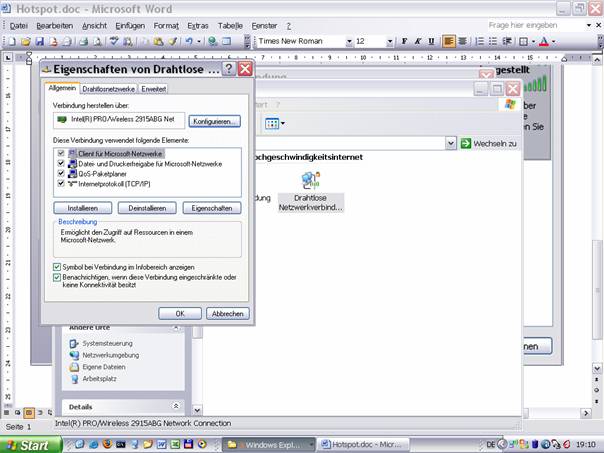Viewport: 604px width, 453px height.
Task: Select the Drahtlose Netzwerkverbindung icon
Action: coord(310,191)
